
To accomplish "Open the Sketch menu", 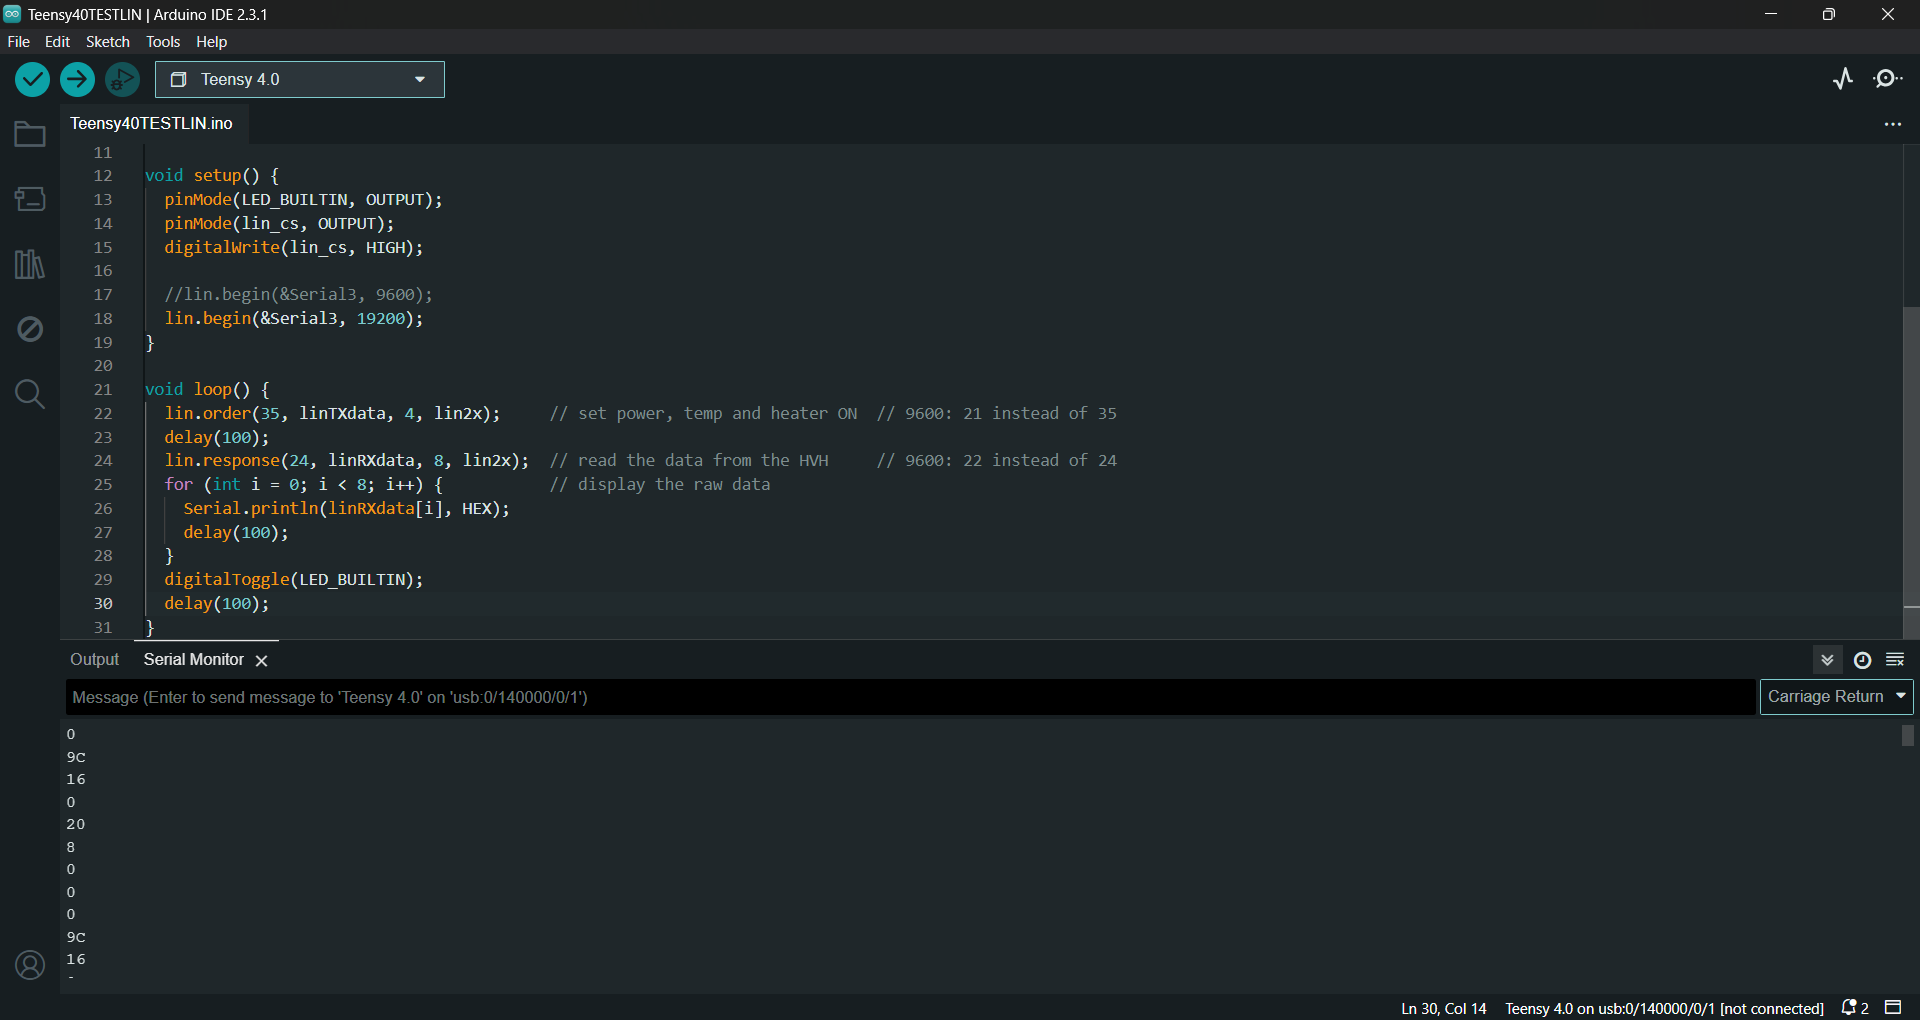I will [107, 42].
